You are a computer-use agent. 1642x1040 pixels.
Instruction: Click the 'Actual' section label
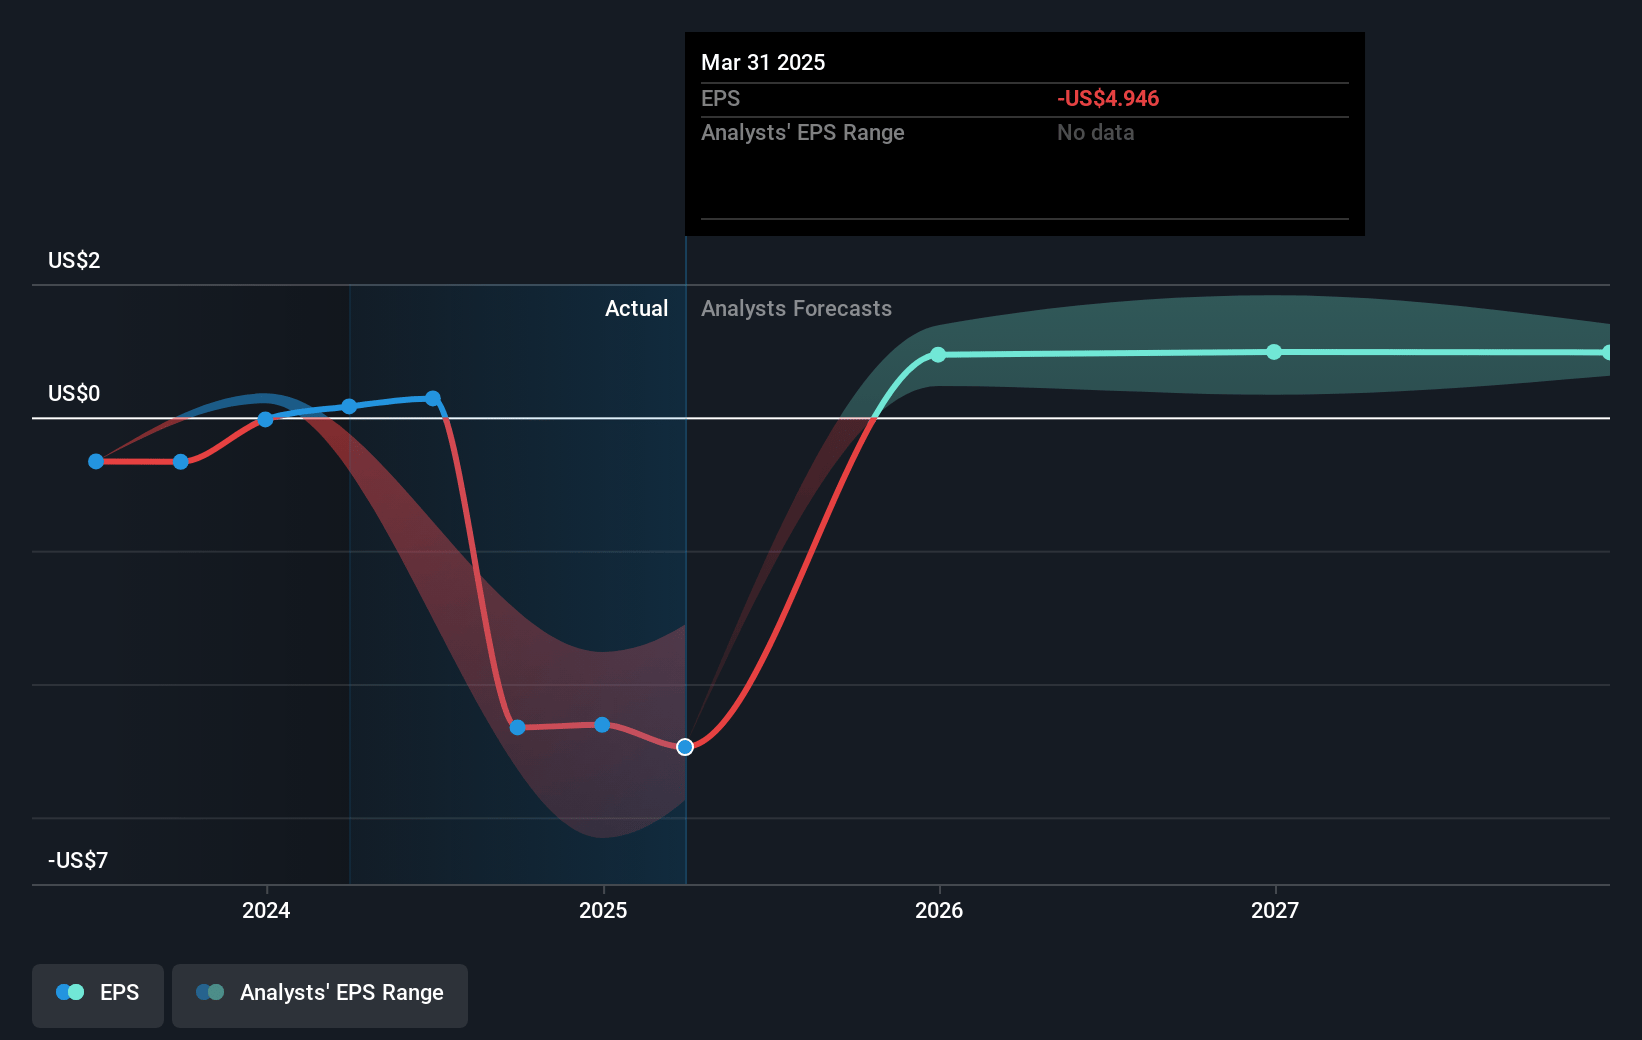(x=636, y=308)
